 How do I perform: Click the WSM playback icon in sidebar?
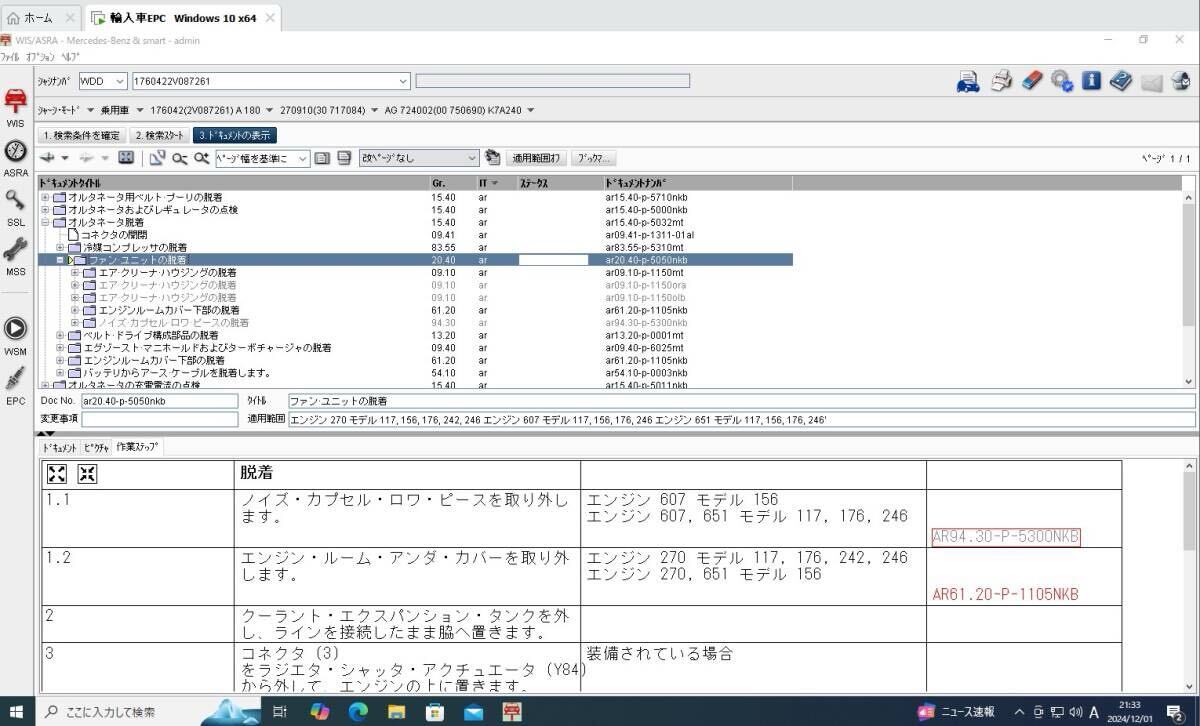click(x=15, y=328)
